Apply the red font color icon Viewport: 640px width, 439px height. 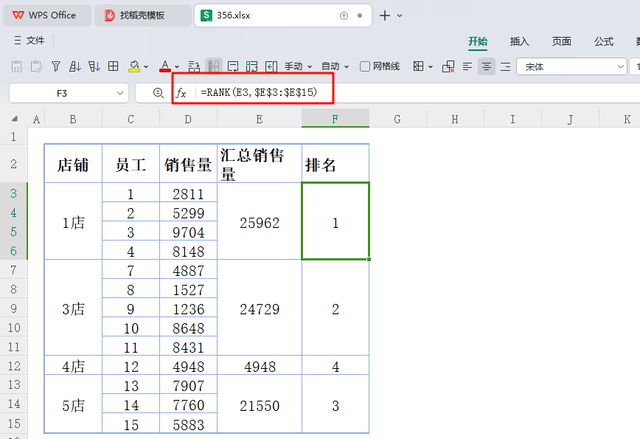click(x=165, y=66)
